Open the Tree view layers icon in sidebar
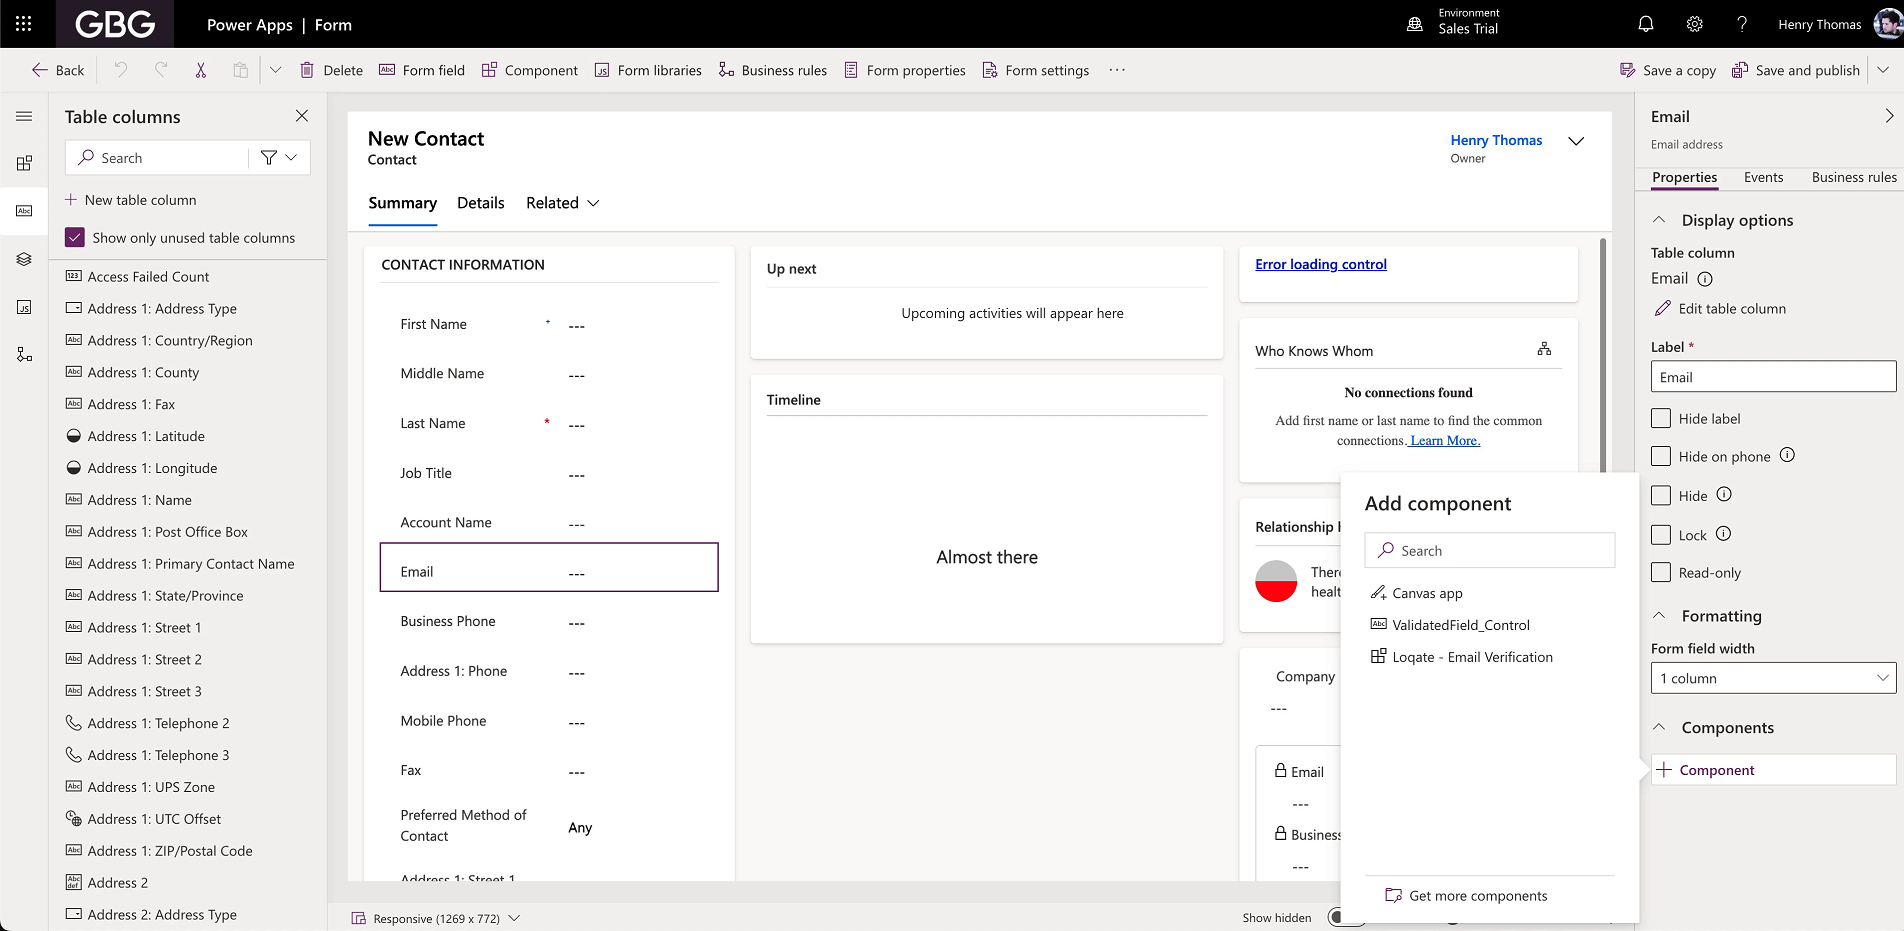The image size is (1904, 931). (x=24, y=259)
